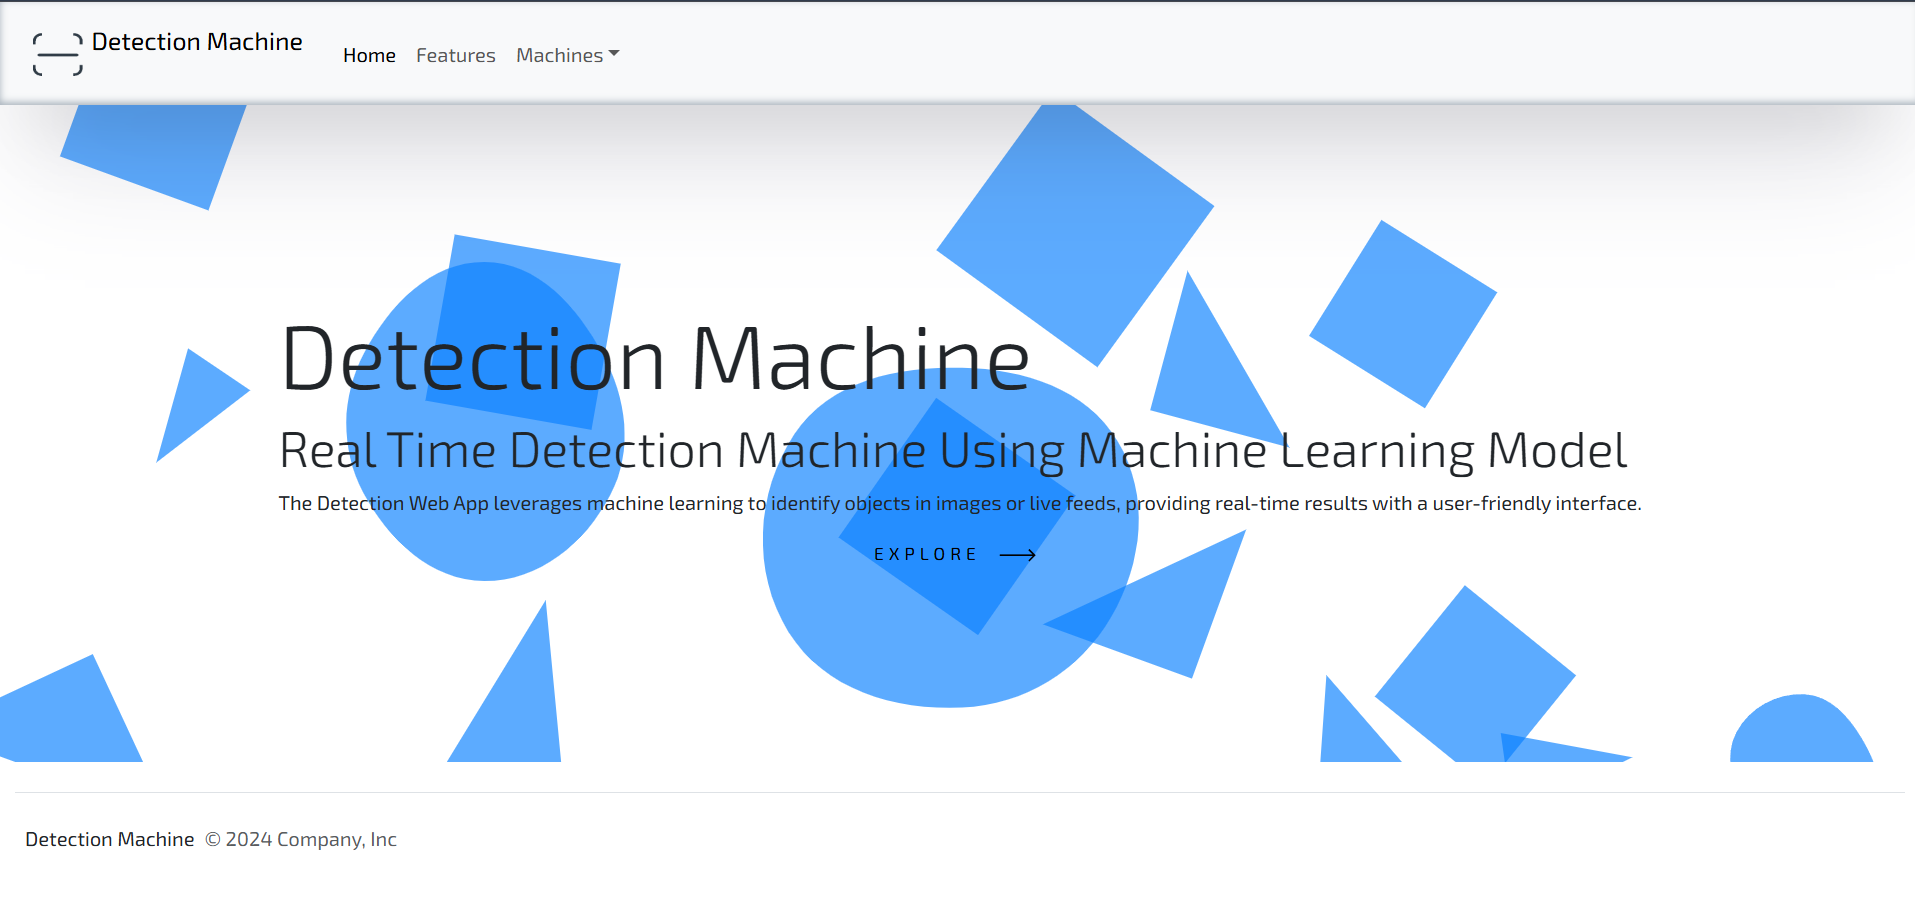Switch to the Features section
Viewport: 1915px width, 907px height.
455,55
